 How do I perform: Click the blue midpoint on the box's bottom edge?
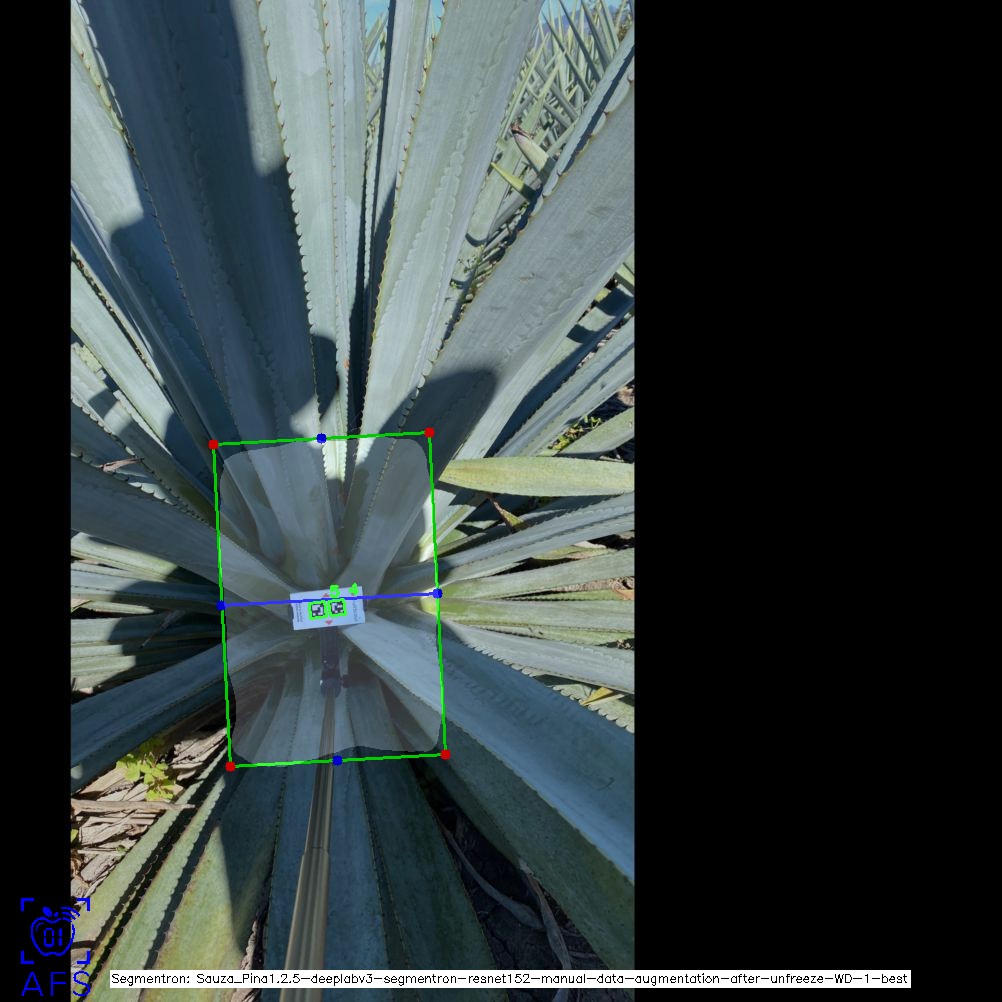pos(337,760)
